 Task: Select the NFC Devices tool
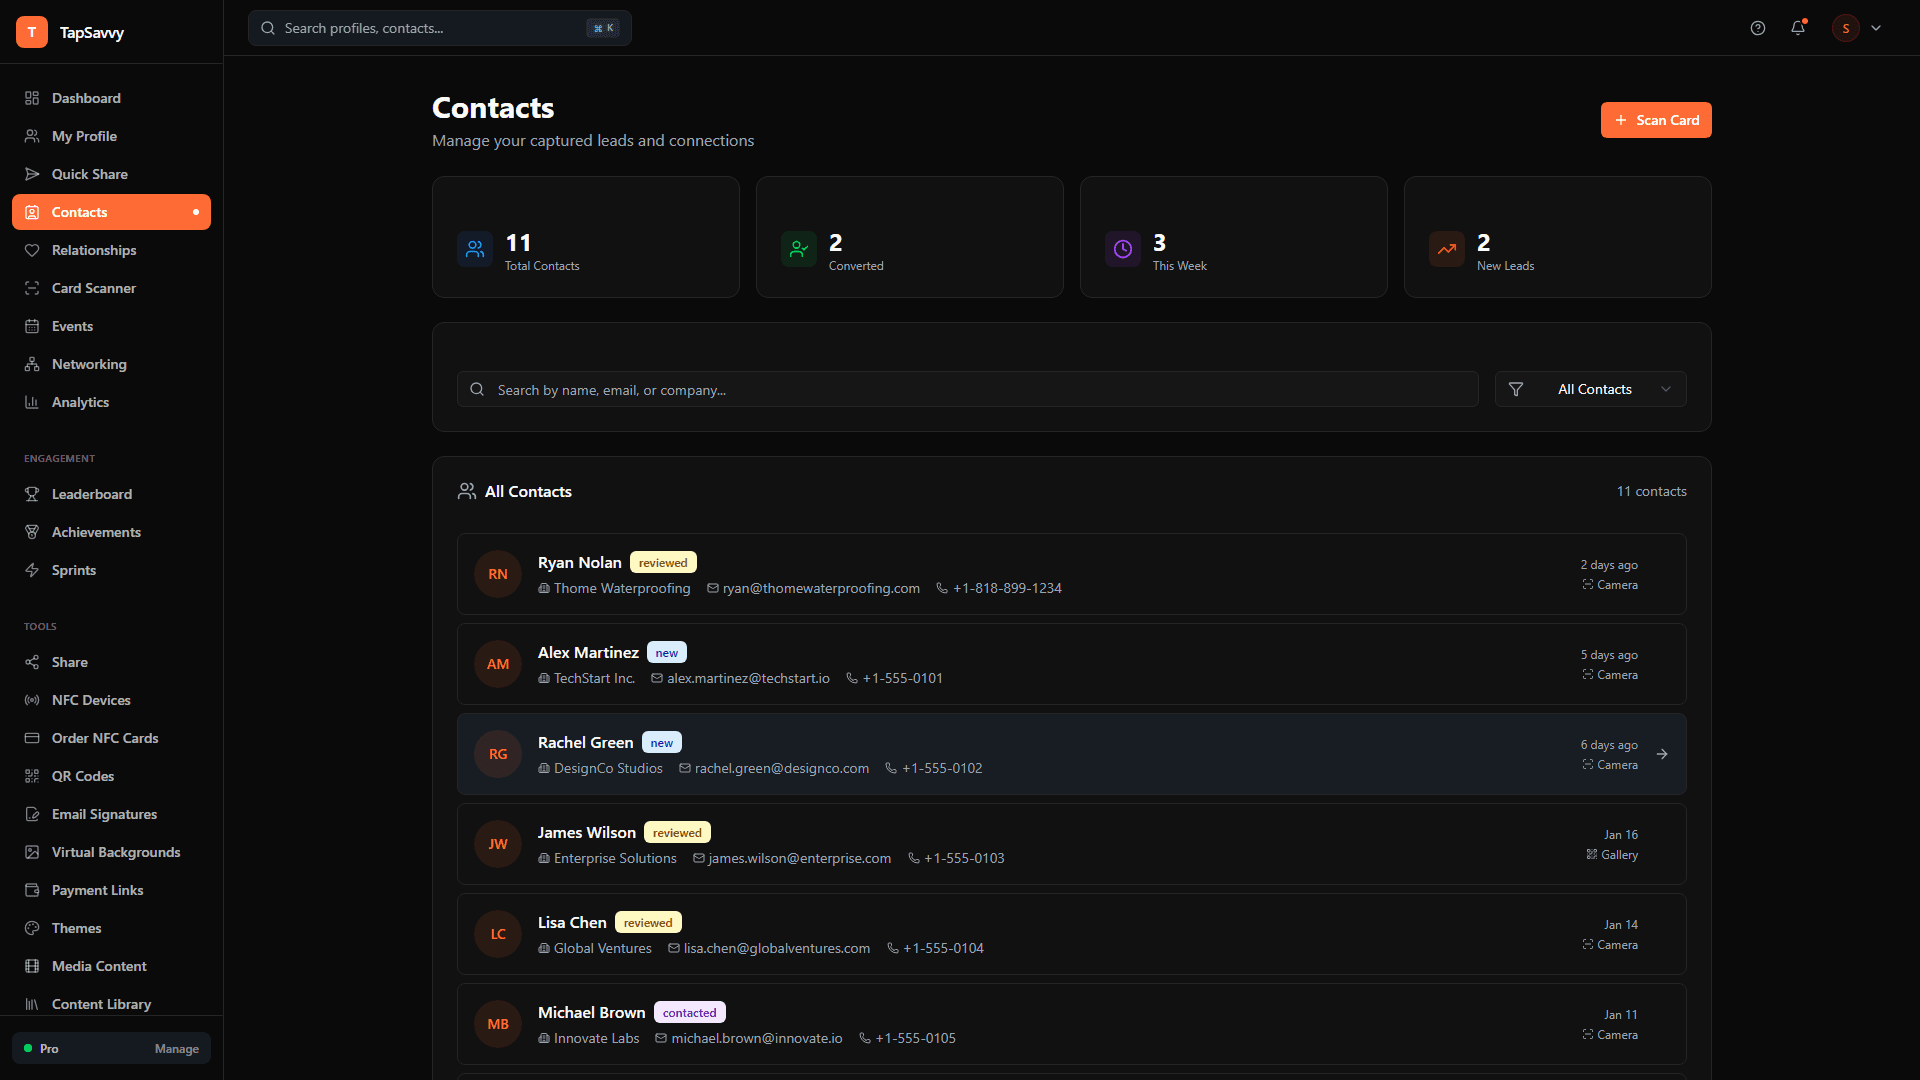click(x=91, y=700)
